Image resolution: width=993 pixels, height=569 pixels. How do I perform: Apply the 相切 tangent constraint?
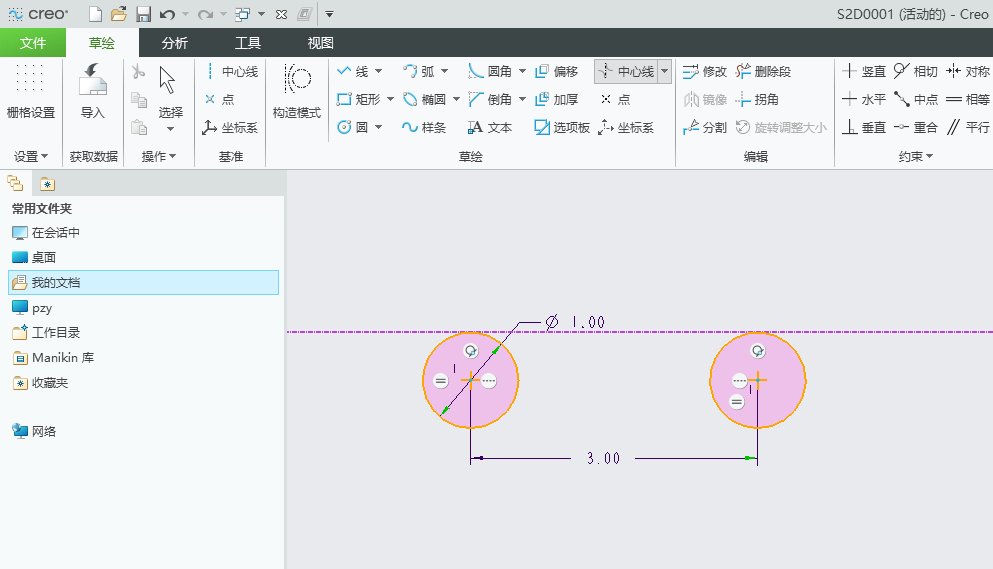916,72
